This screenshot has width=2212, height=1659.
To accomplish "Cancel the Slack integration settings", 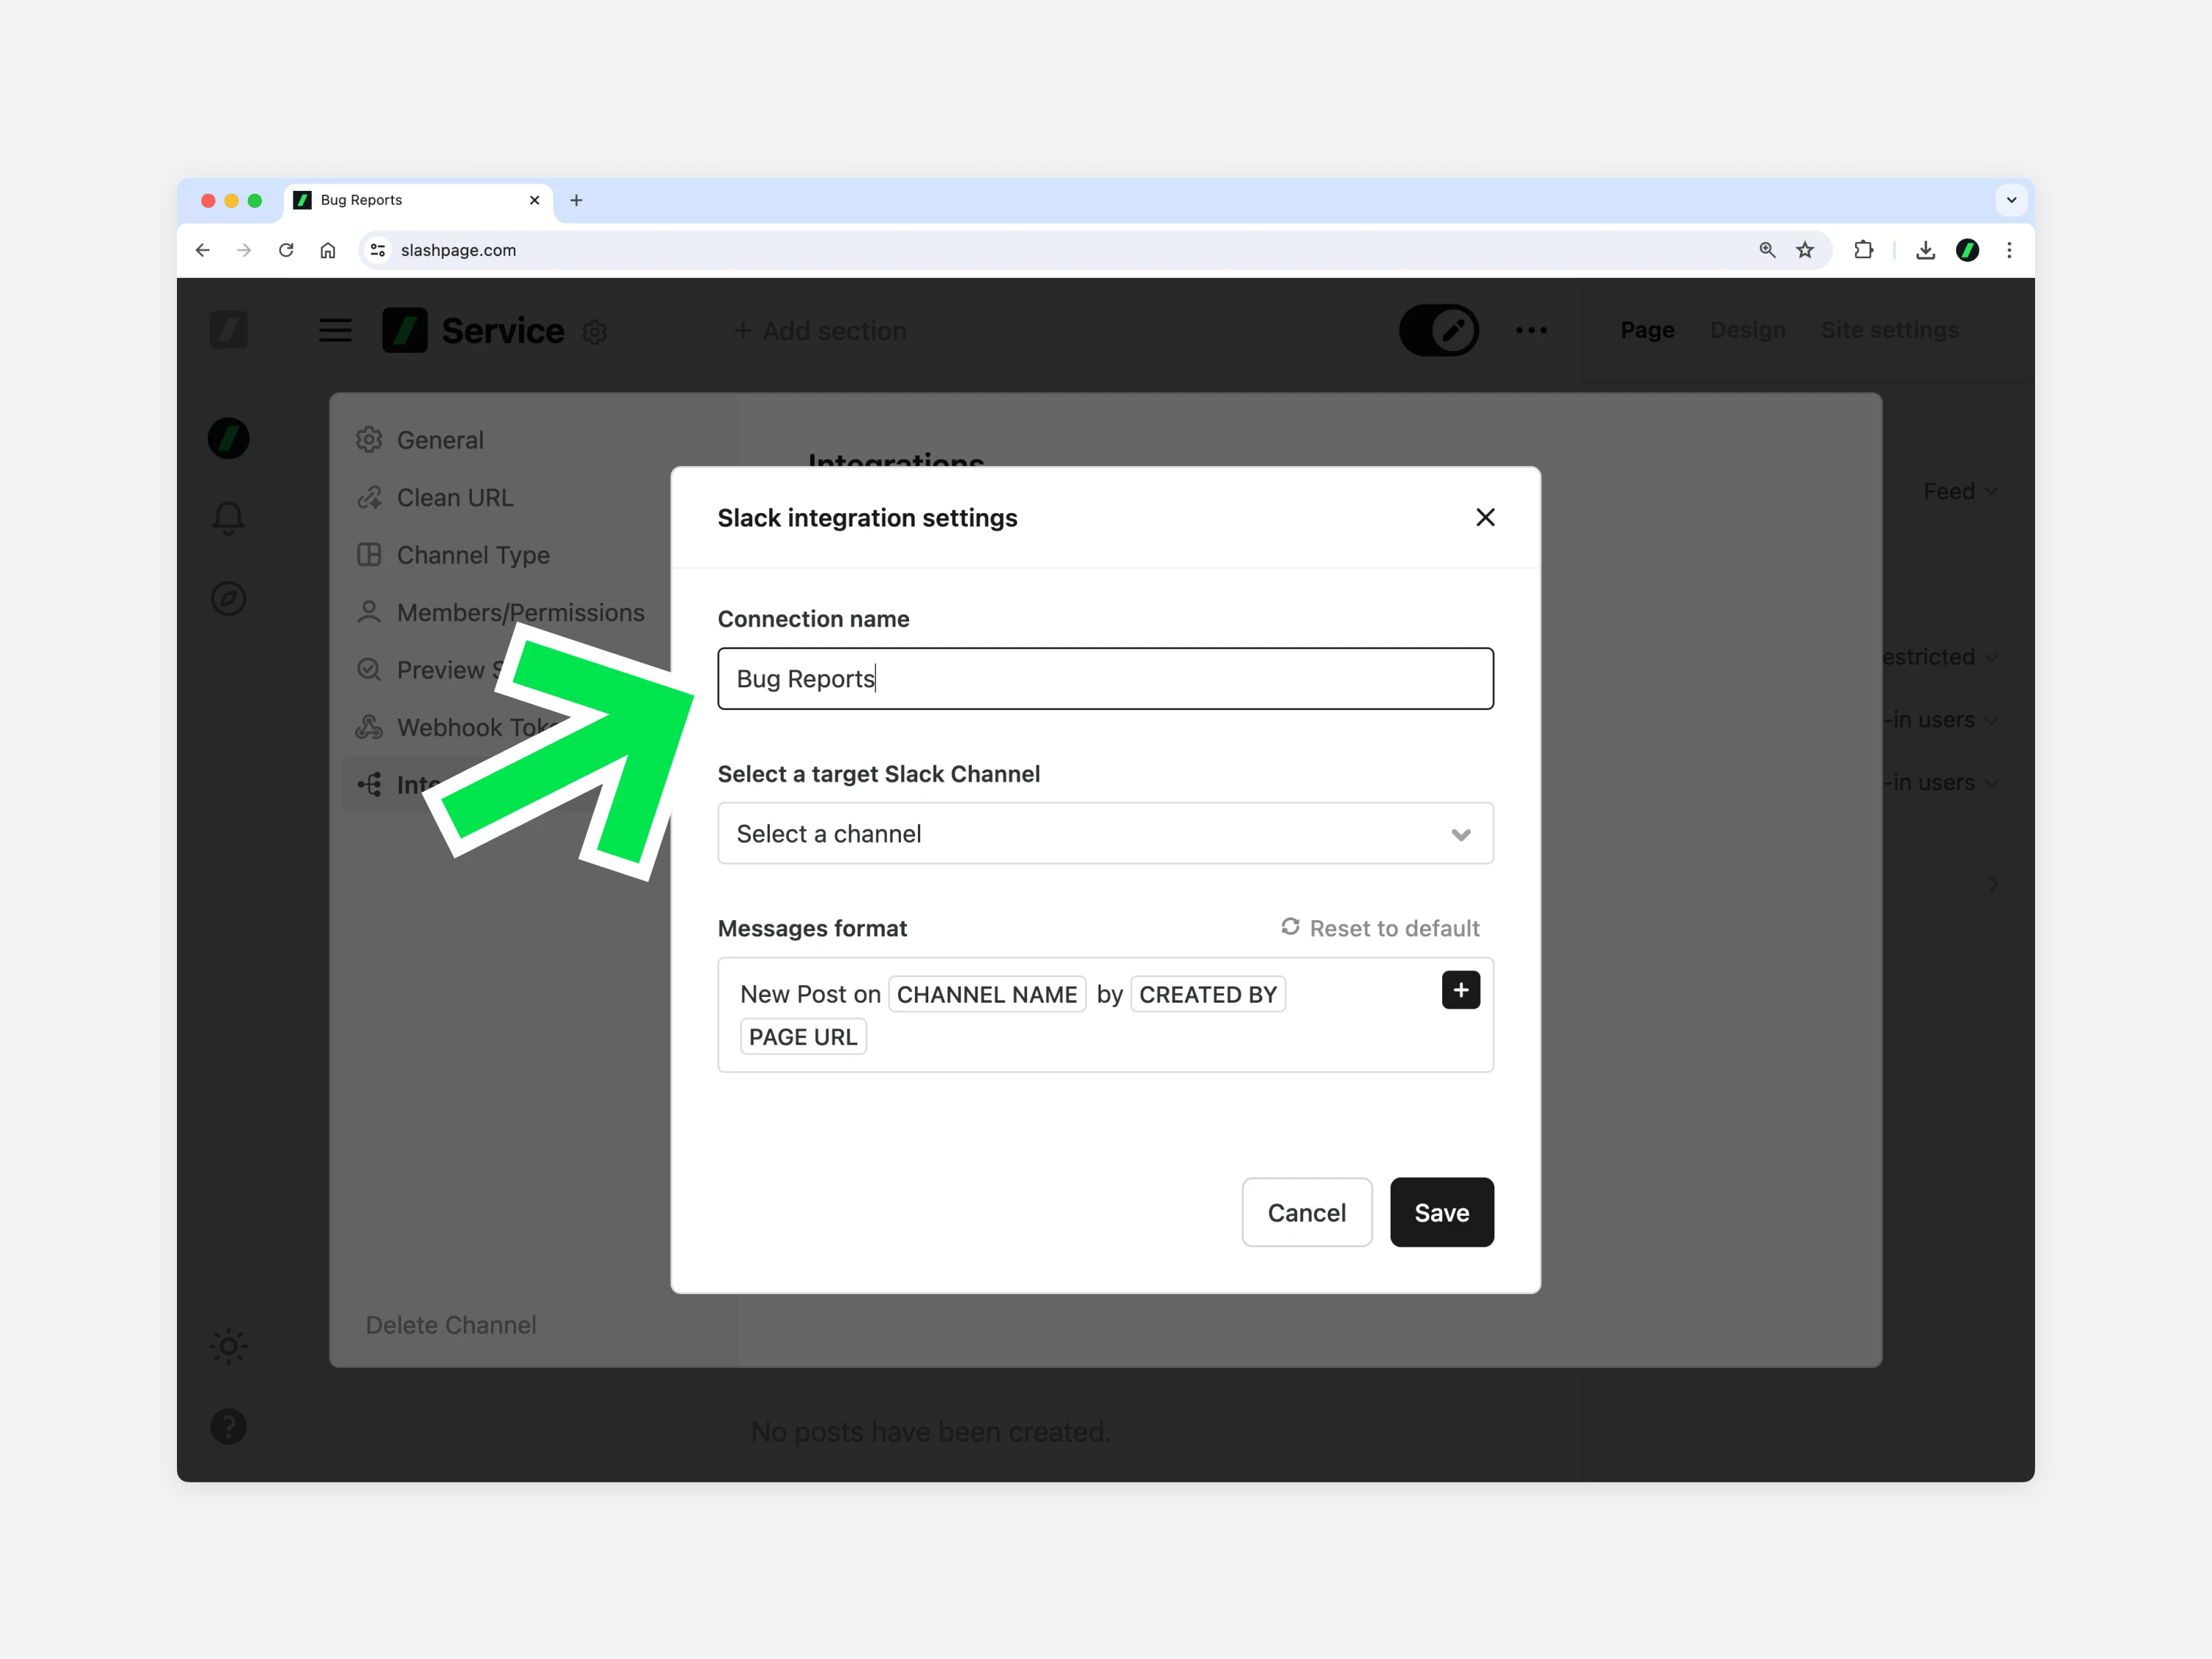I will [1306, 1212].
